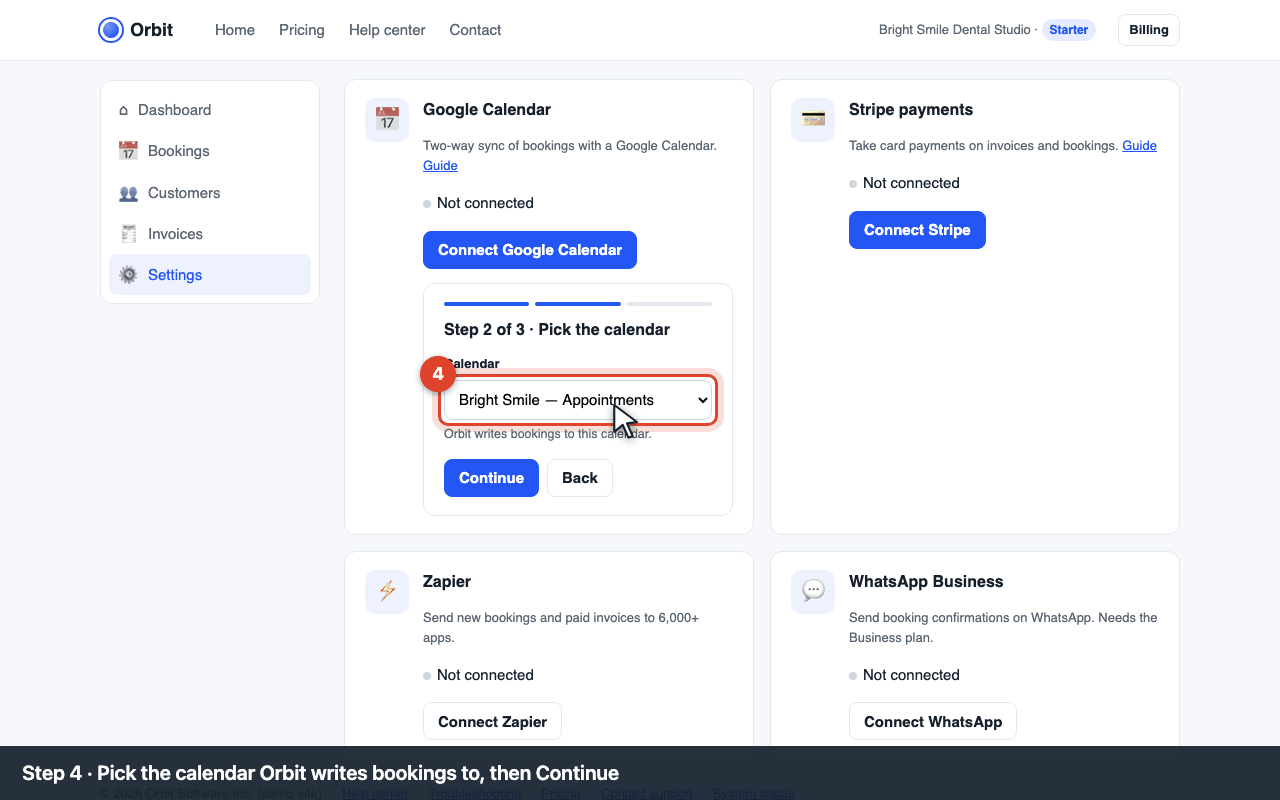Open the Calendar dropdown showing Bright Smile — Appointments
The image size is (1280, 800).
[x=578, y=400]
